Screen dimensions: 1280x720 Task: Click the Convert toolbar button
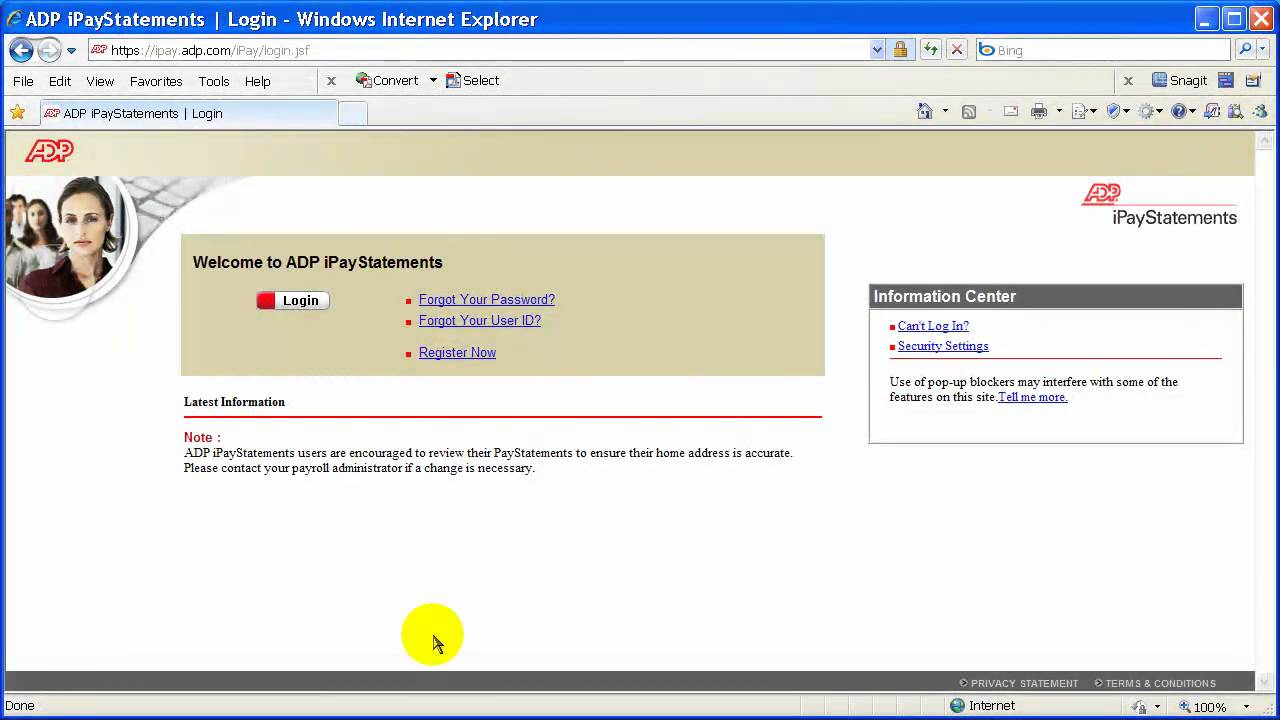point(387,80)
